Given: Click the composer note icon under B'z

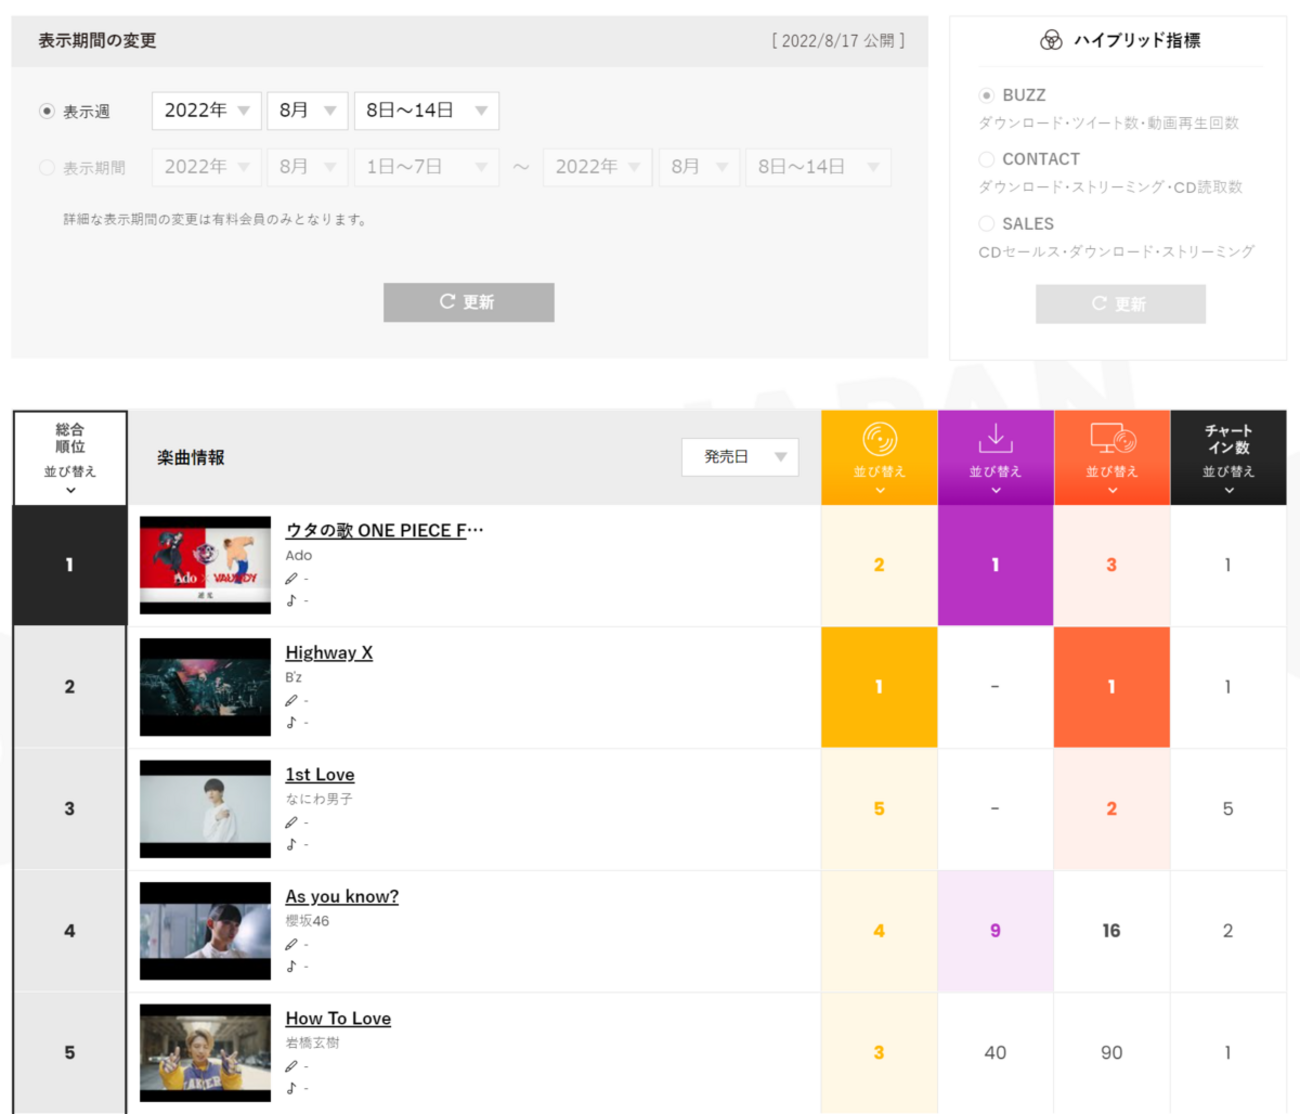Looking at the screenshot, I should pyautogui.click(x=291, y=722).
